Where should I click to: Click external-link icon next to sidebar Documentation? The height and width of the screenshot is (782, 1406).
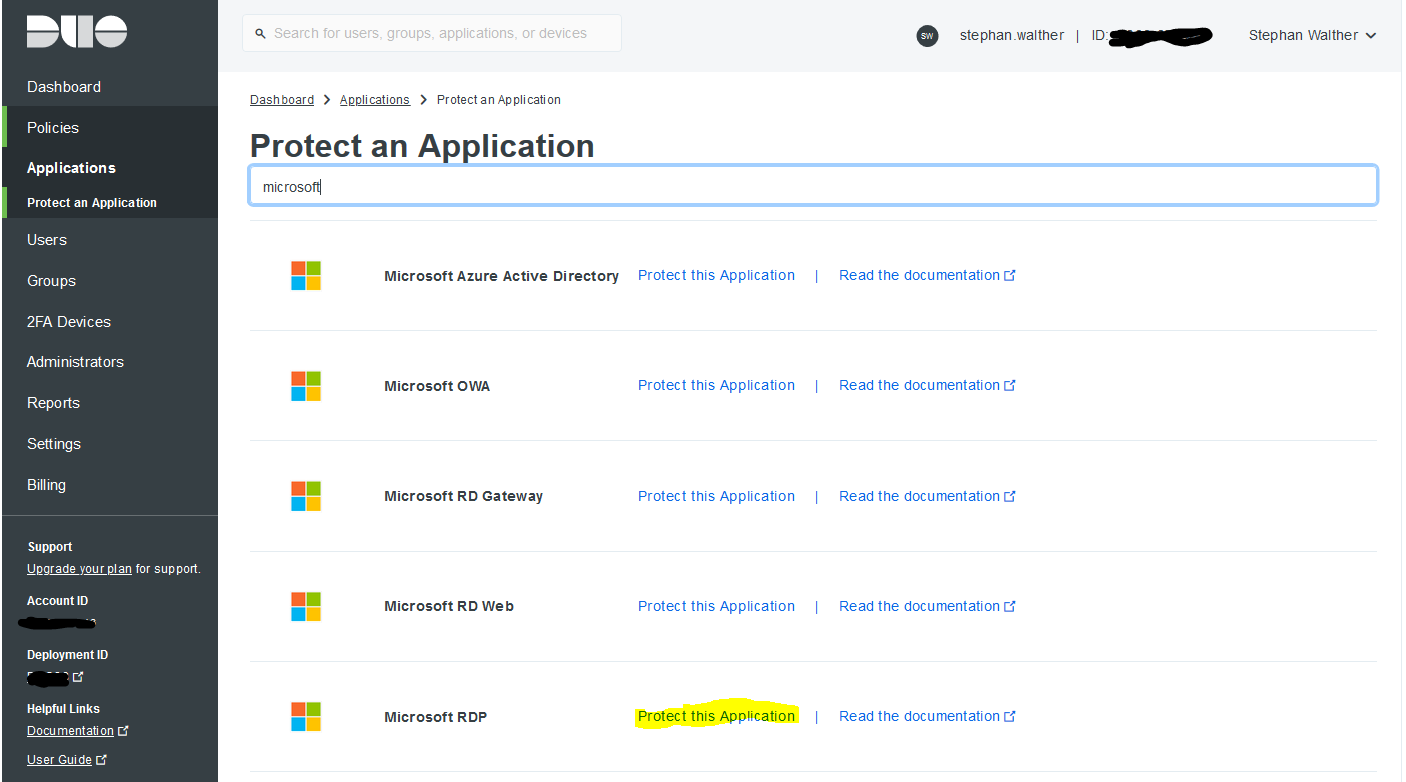[123, 731]
